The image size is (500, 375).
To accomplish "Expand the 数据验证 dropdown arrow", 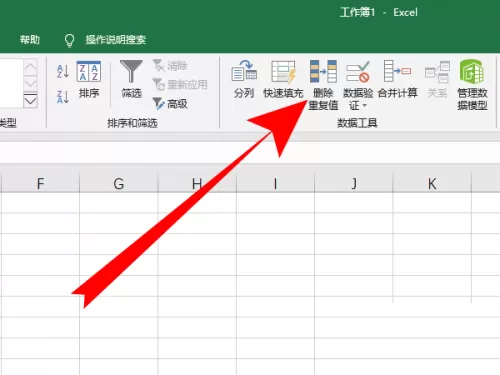I will click(x=364, y=106).
